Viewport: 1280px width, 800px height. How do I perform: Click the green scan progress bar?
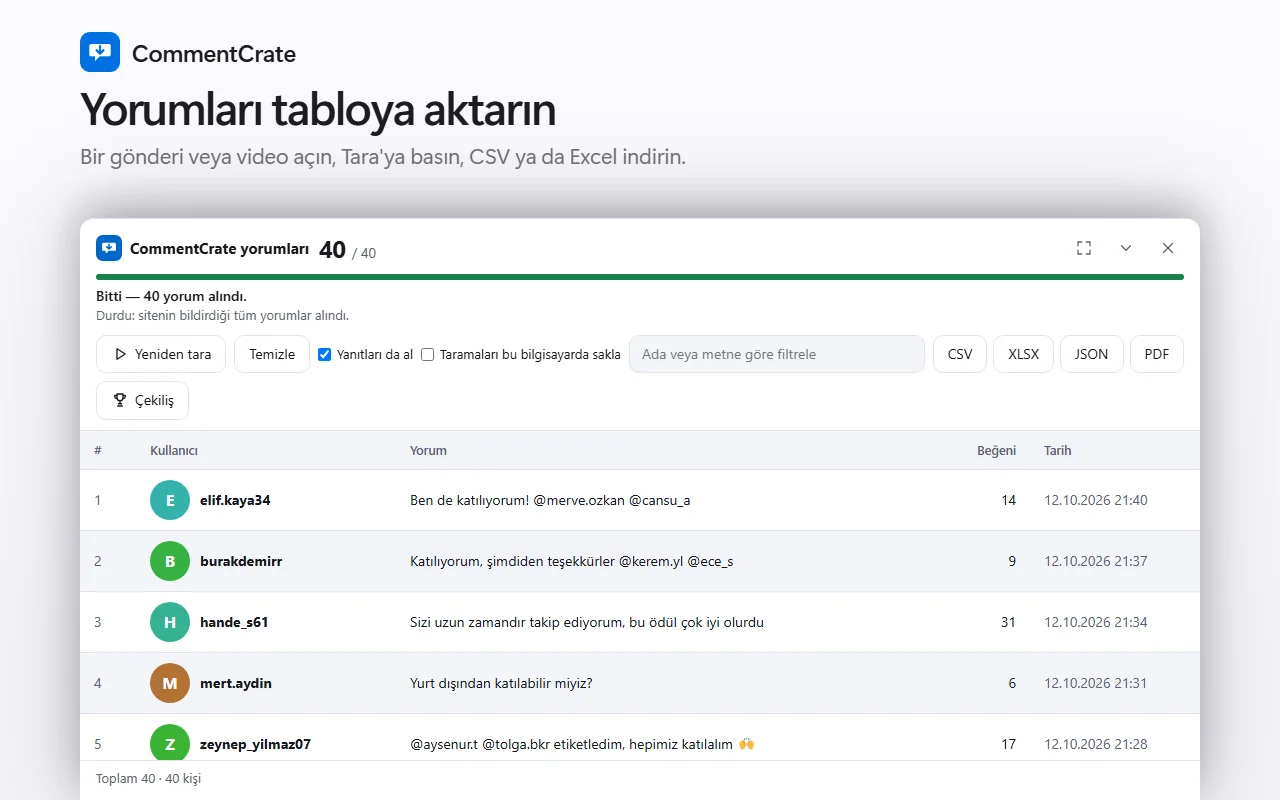640,277
